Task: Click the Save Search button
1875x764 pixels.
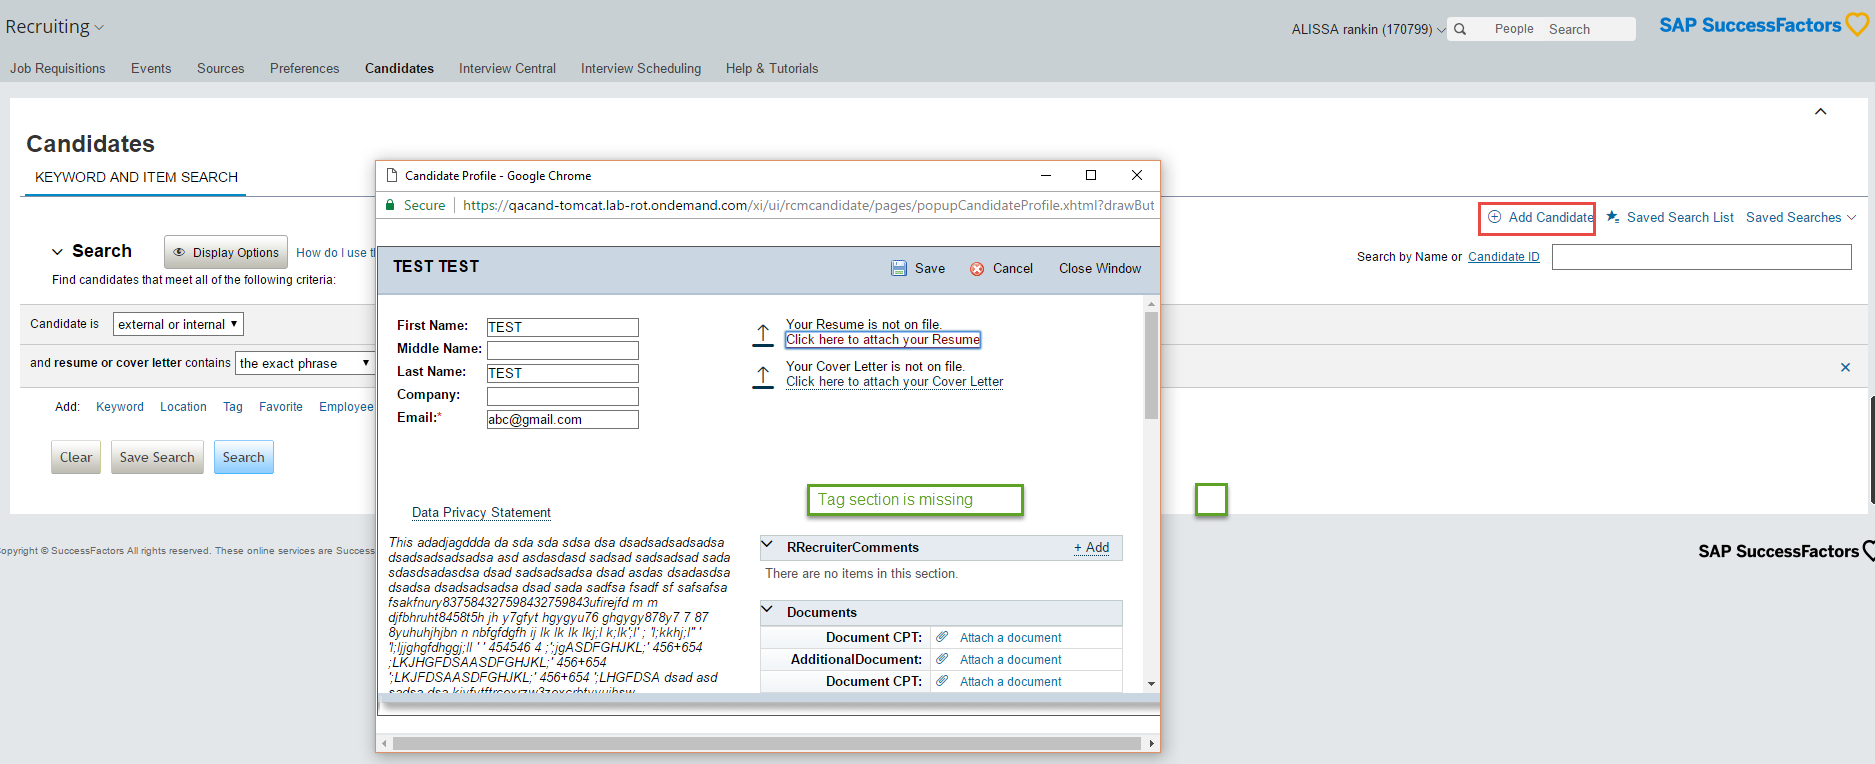Action: (x=157, y=457)
